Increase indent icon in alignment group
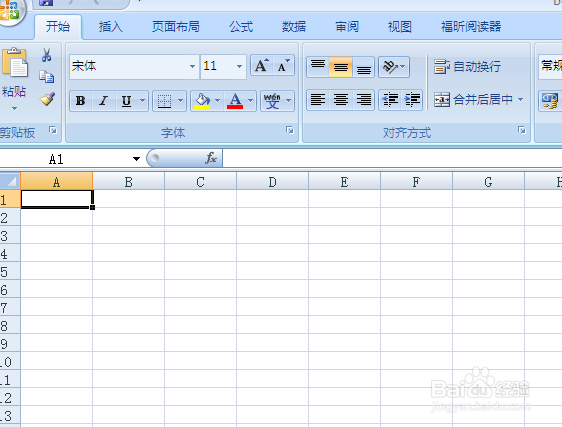 pos(412,99)
